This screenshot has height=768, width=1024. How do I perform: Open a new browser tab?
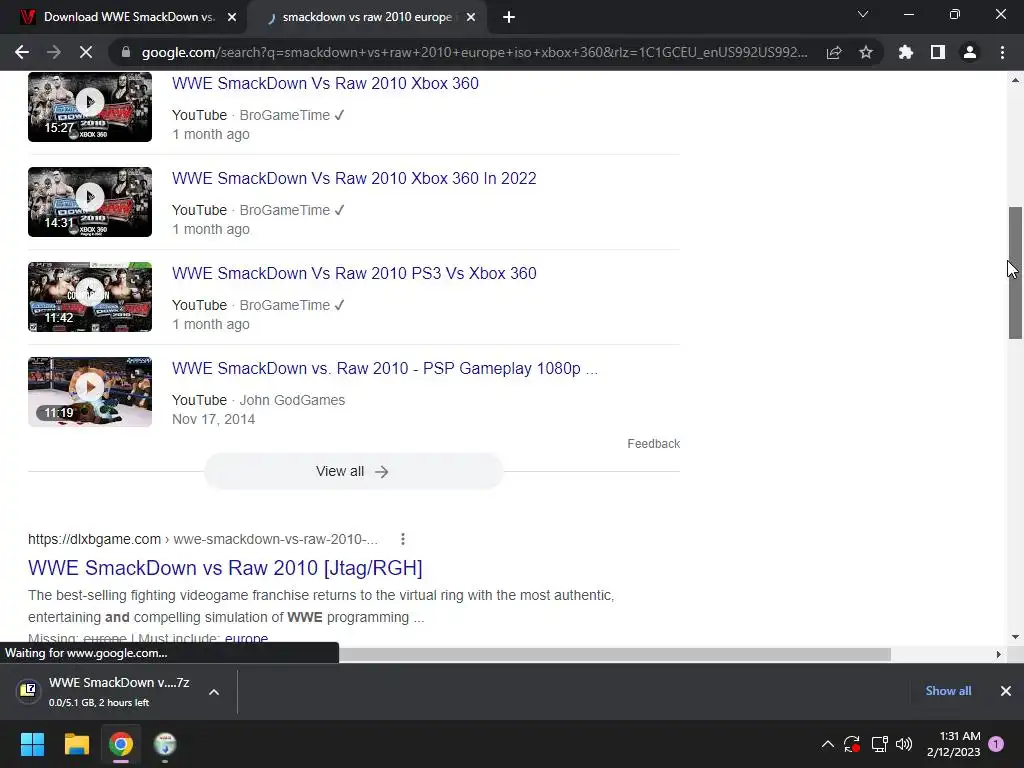click(509, 17)
